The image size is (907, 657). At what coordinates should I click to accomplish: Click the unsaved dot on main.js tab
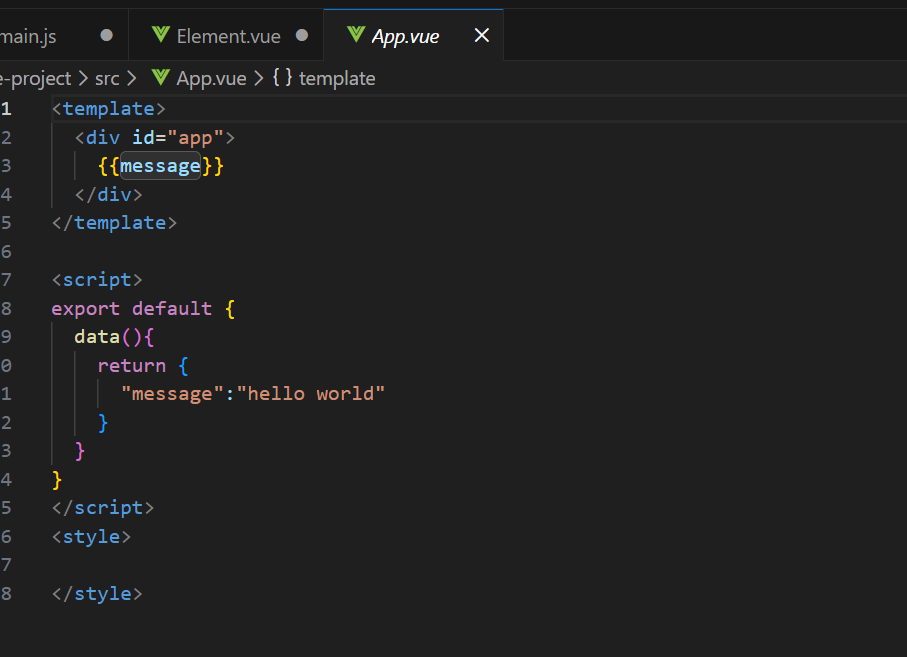106,36
